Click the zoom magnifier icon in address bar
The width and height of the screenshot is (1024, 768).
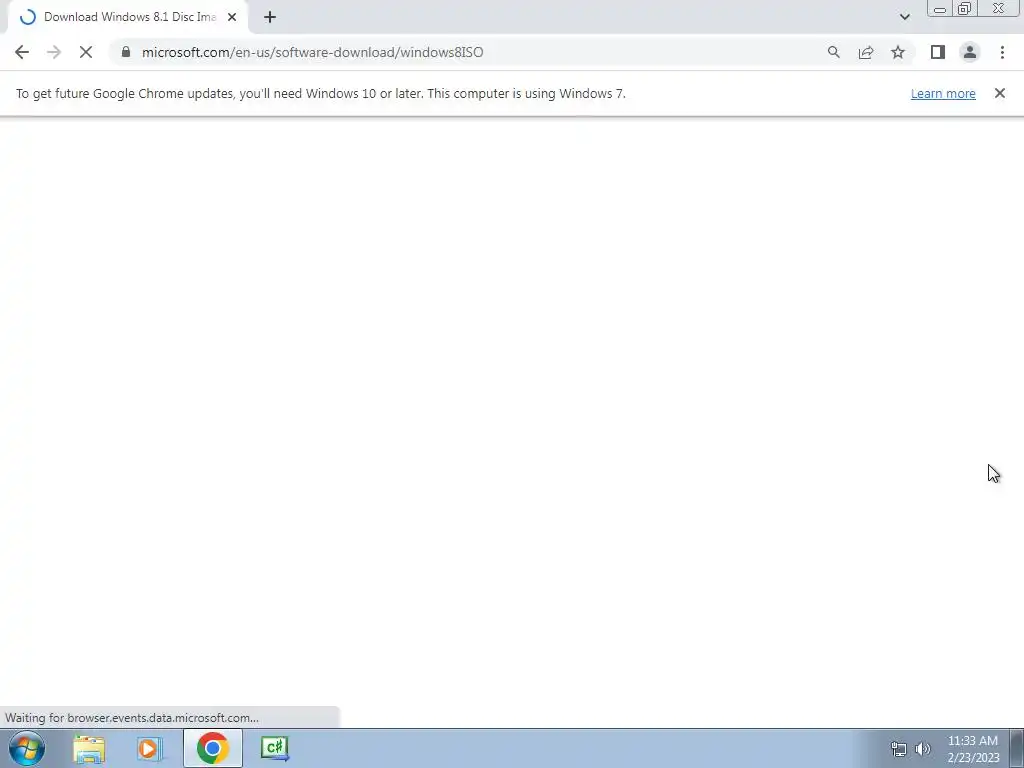(833, 52)
